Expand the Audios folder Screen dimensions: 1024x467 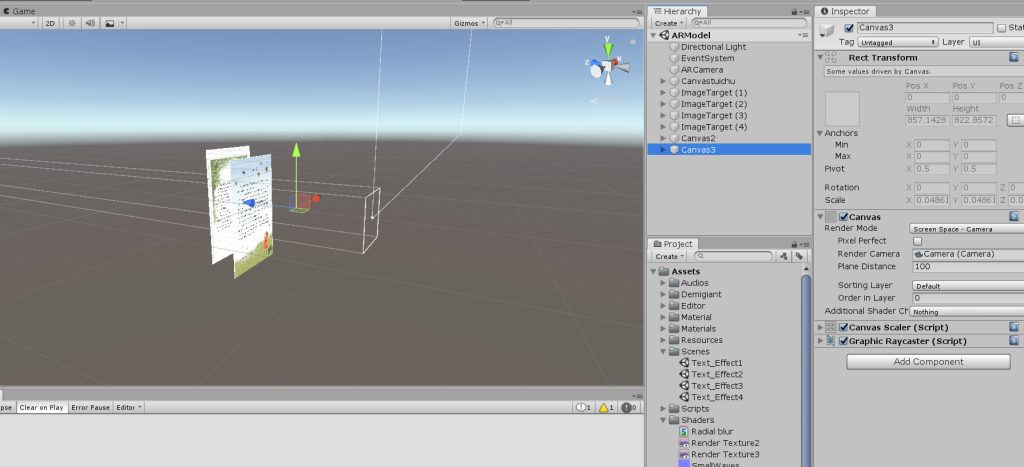pos(664,283)
